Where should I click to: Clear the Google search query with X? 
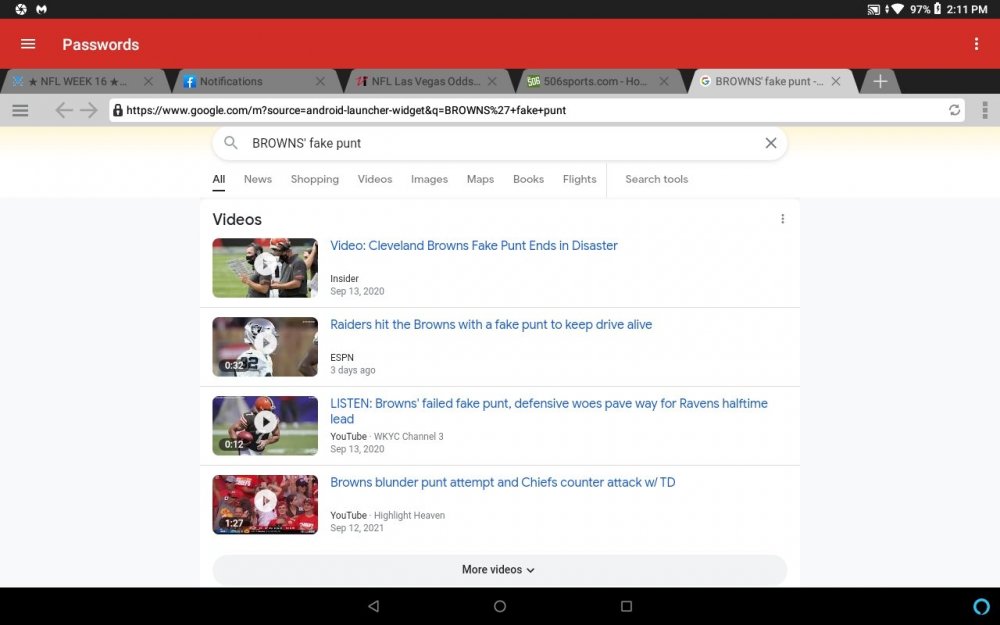[x=770, y=143]
